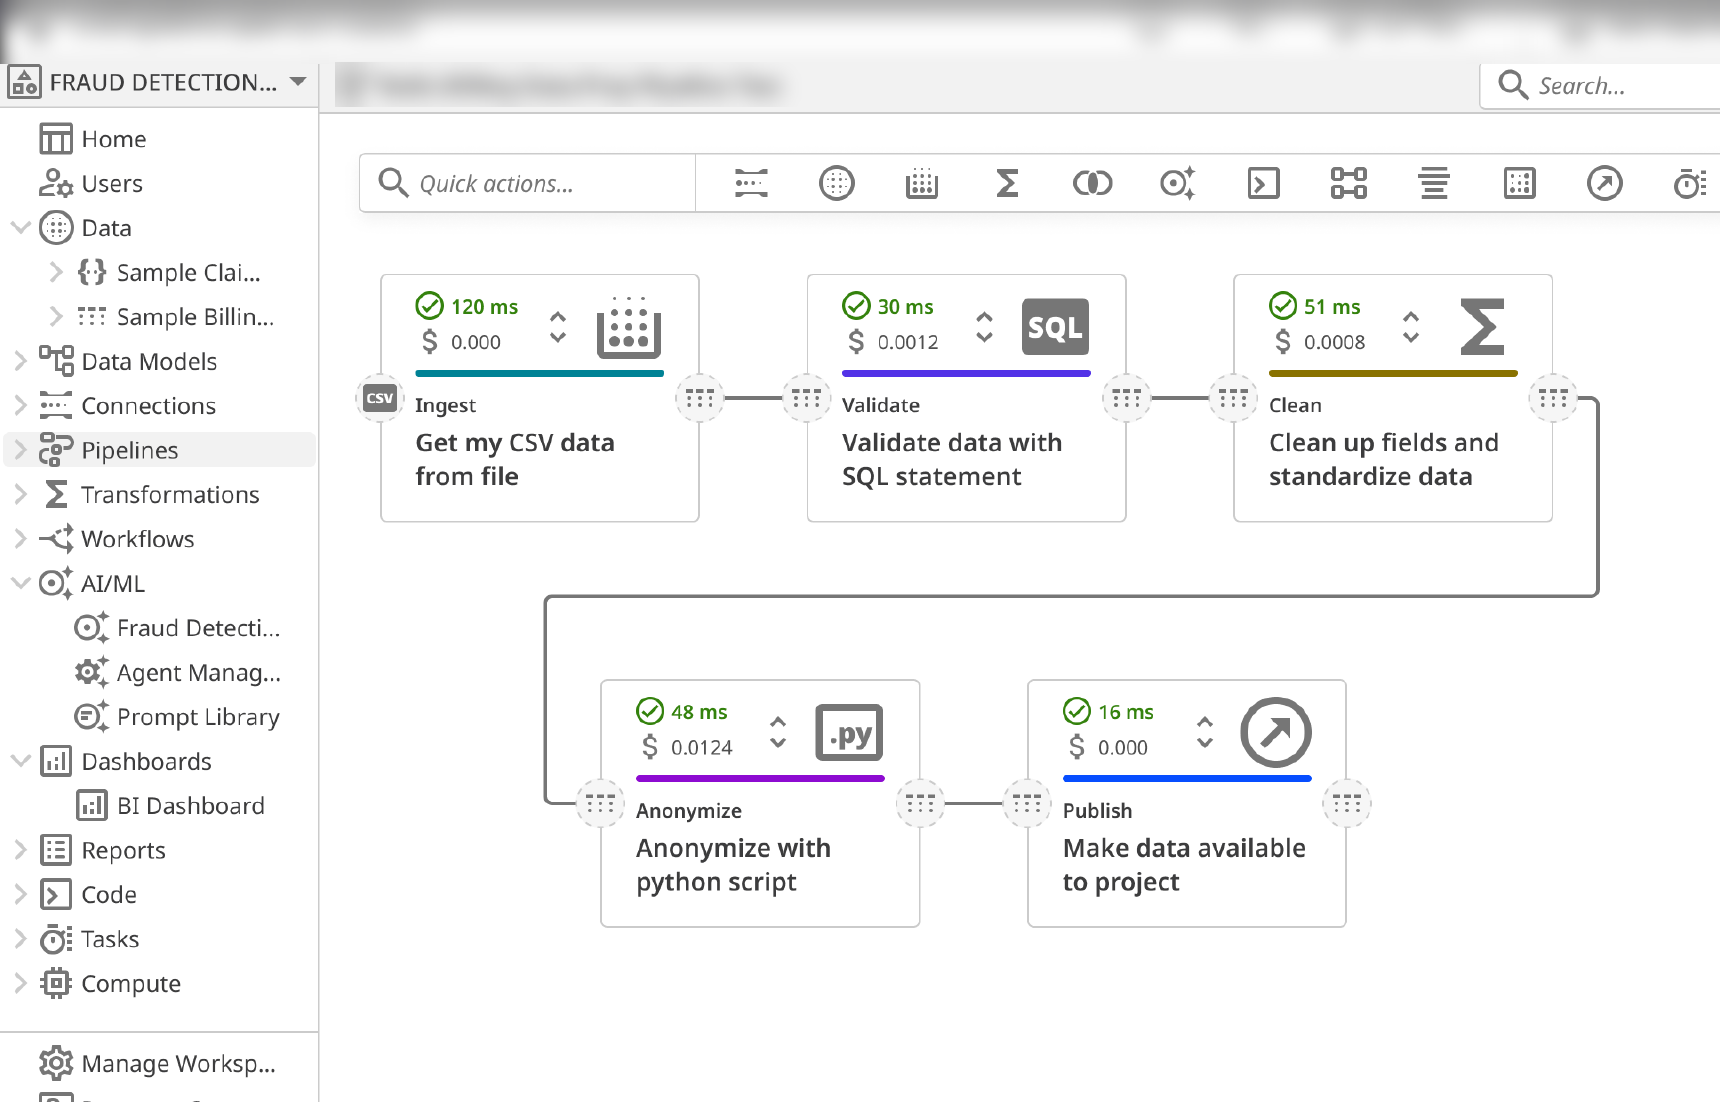Expand the Transformations section
The width and height of the screenshot is (1720, 1102).
20,494
